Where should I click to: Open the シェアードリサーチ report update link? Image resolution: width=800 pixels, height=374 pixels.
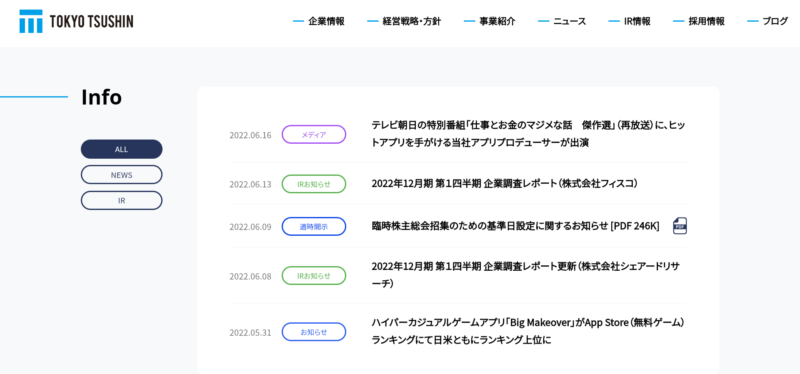click(x=526, y=275)
